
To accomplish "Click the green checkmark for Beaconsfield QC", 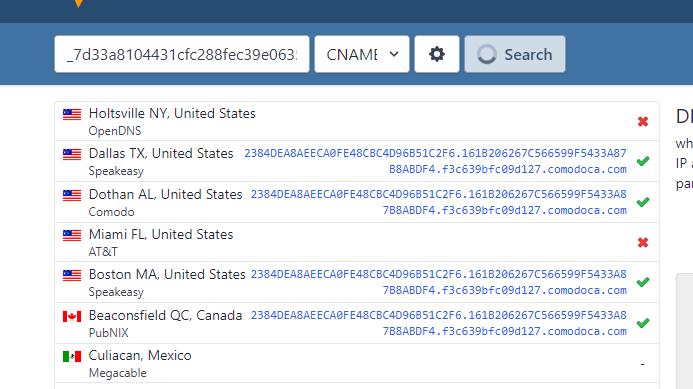I will (643, 323).
